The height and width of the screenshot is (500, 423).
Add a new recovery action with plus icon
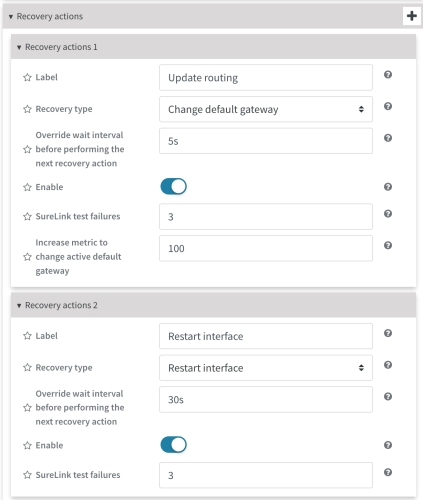412,16
